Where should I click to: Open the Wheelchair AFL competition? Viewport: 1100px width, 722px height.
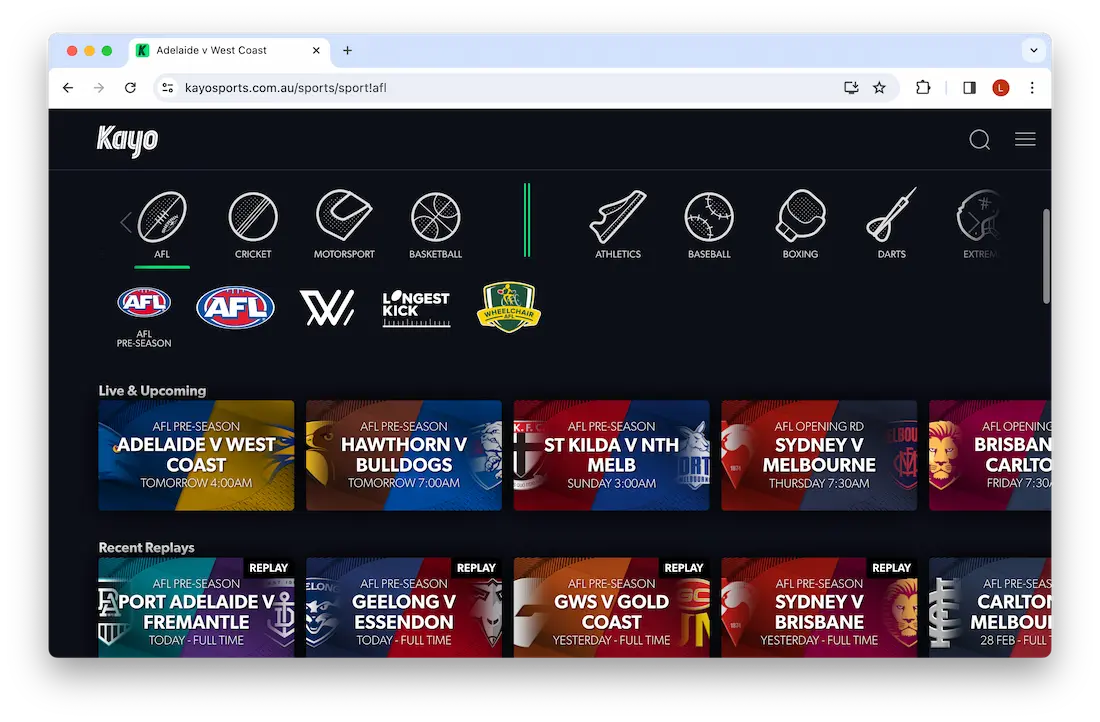pyautogui.click(x=508, y=307)
